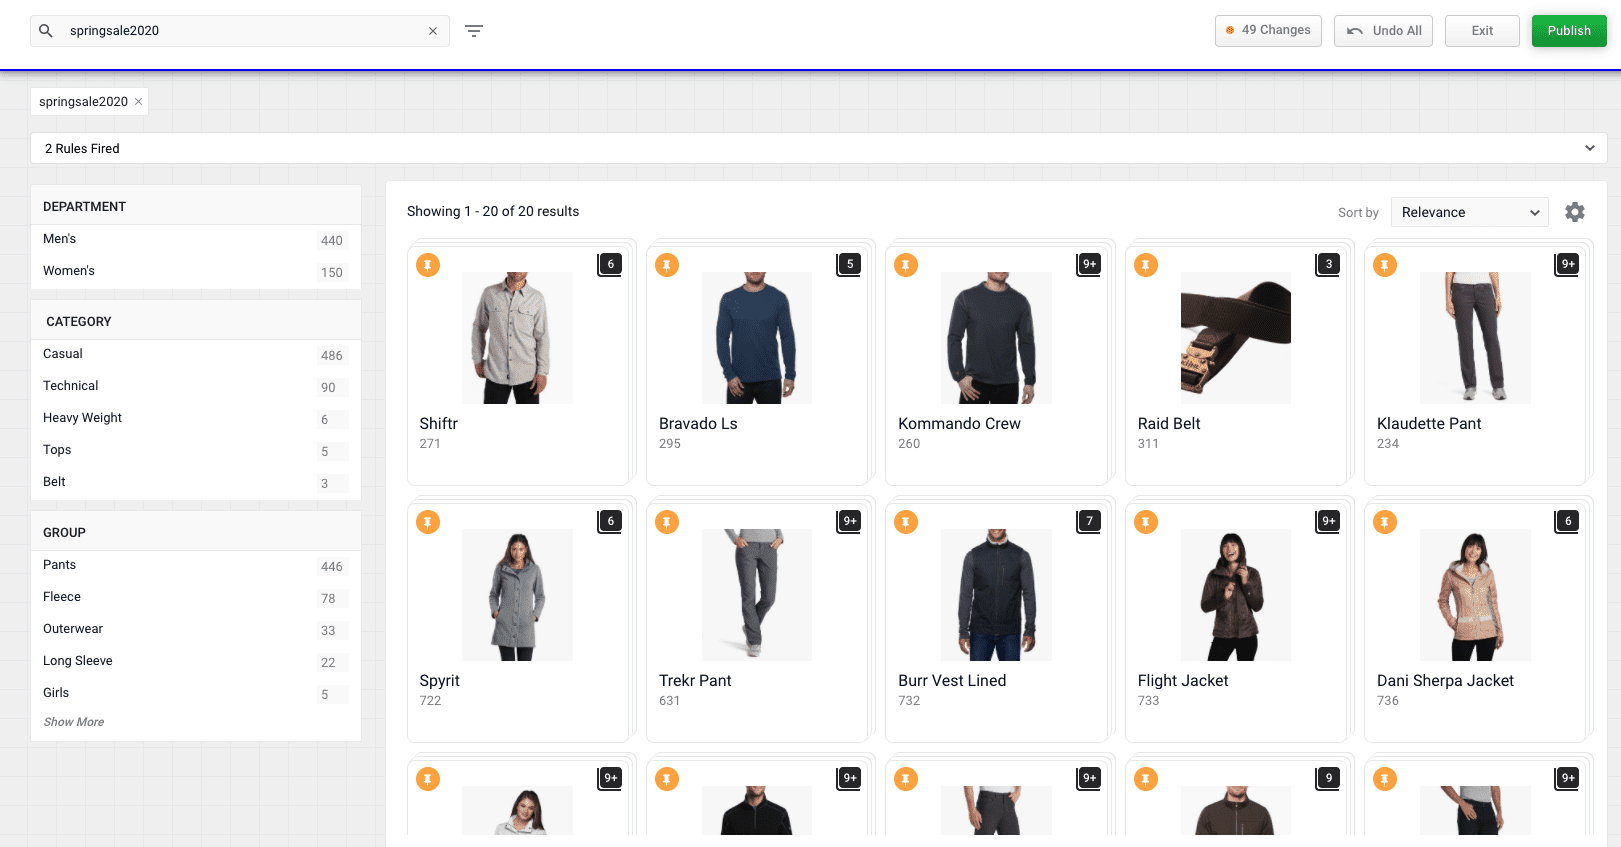Open the Shiftr product image
Image resolution: width=1621 pixels, height=847 pixels.
tap(518, 338)
